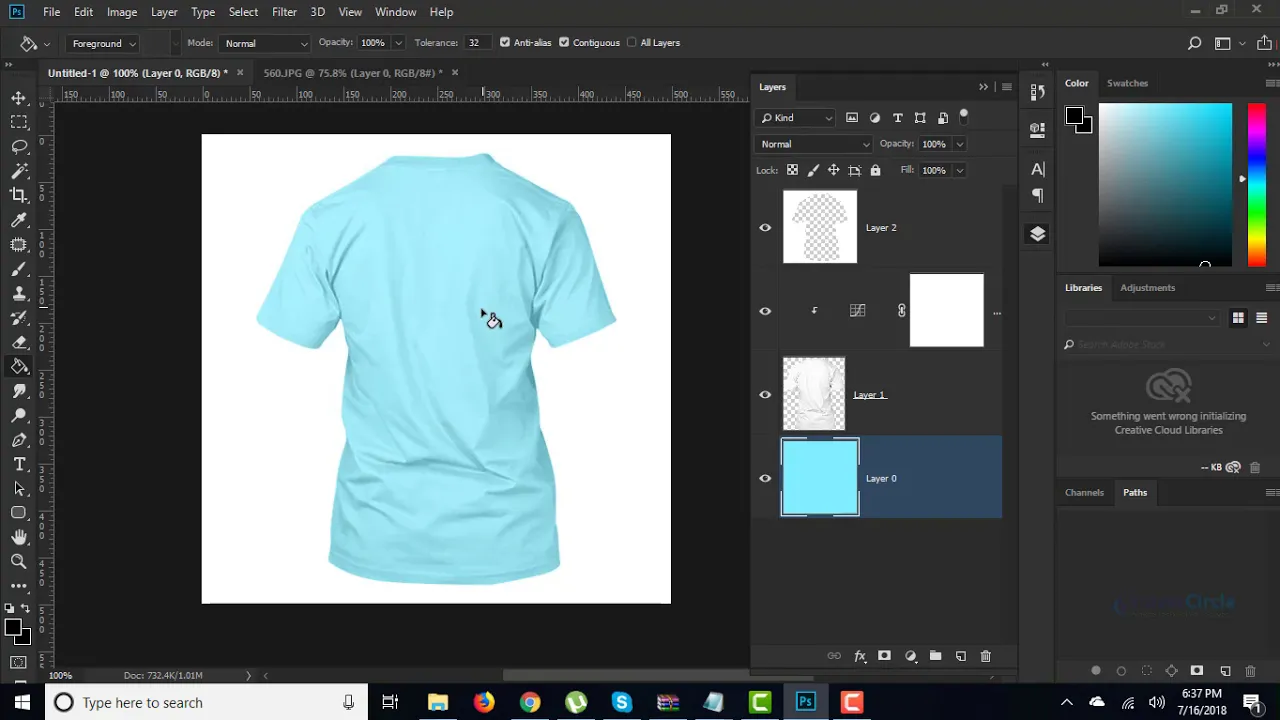Select the Lasso tool

18,147
